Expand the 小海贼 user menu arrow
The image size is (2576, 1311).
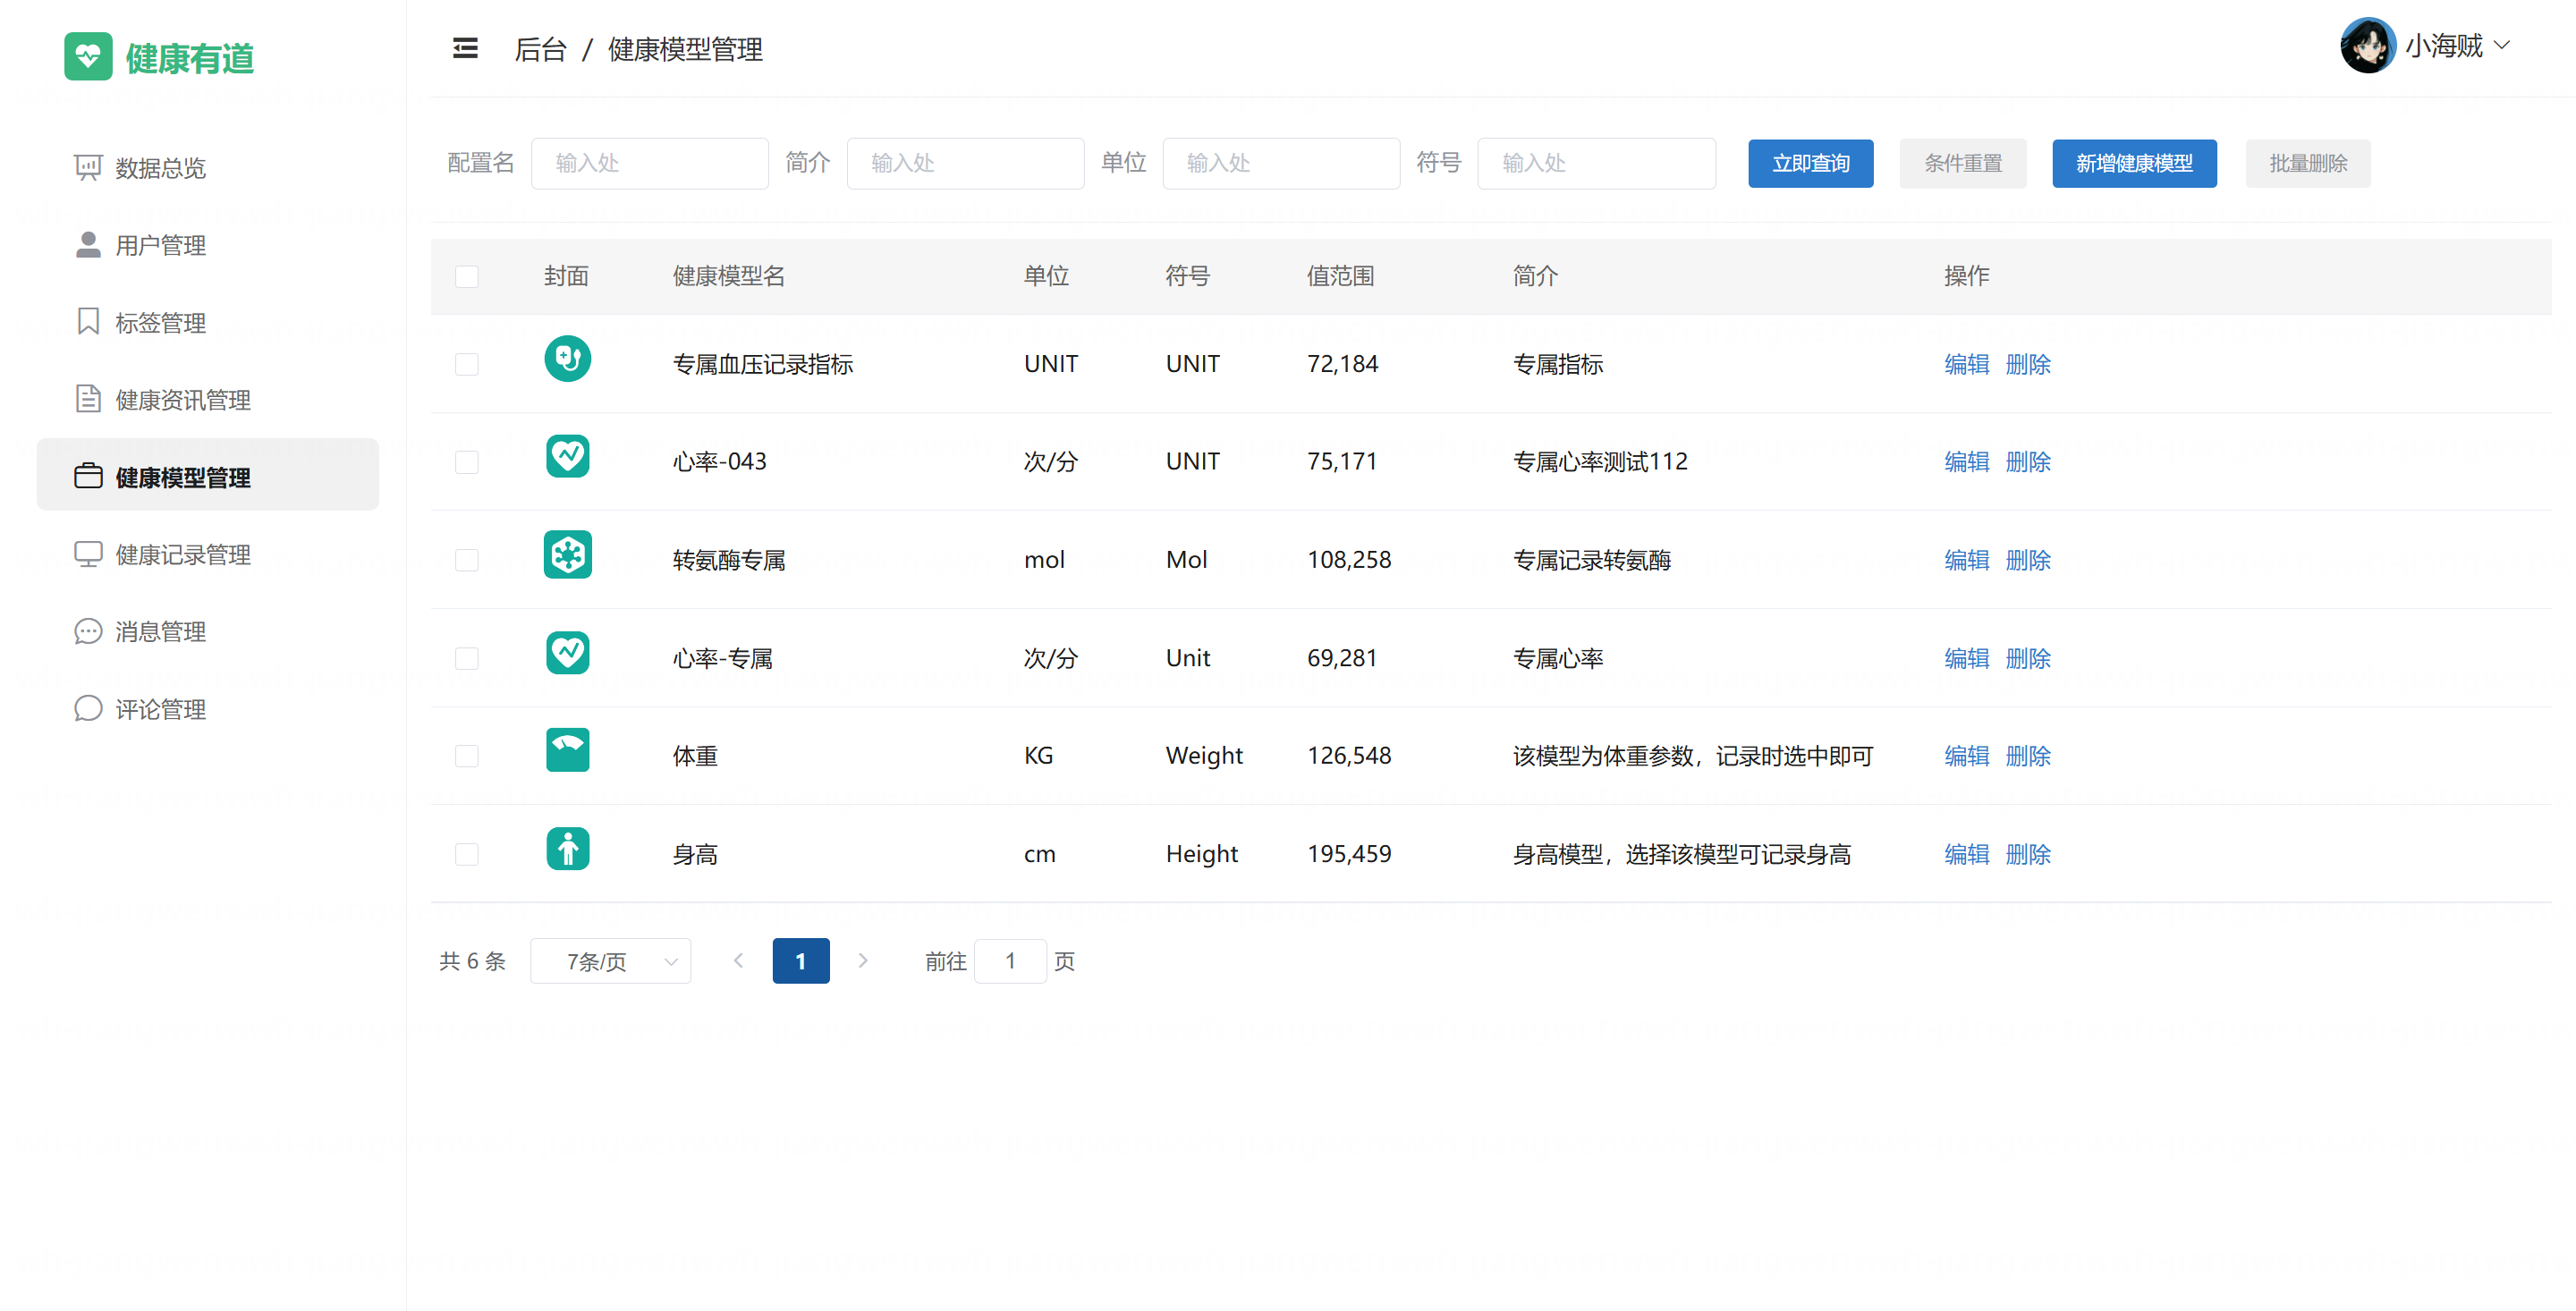coord(2503,46)
